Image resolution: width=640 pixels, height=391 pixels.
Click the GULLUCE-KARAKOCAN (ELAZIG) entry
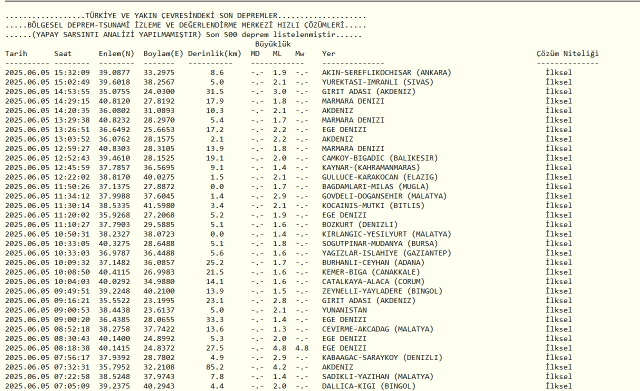click(380, 177)
